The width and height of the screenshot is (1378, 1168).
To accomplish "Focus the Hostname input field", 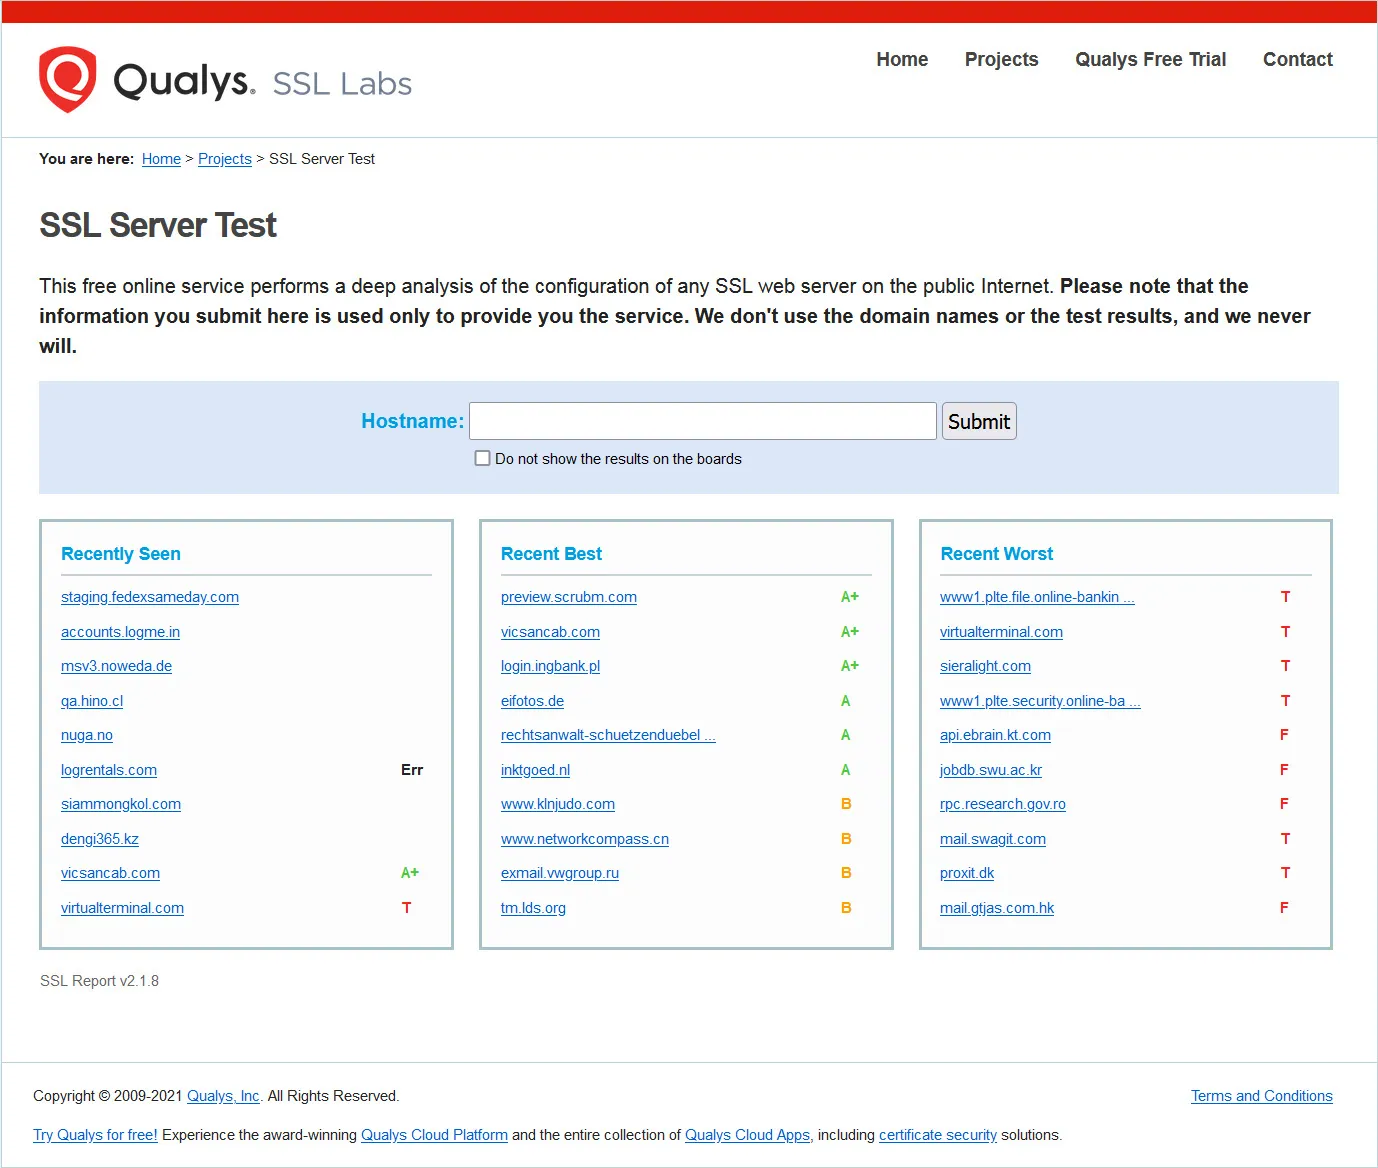I will (x=702, y=421).
